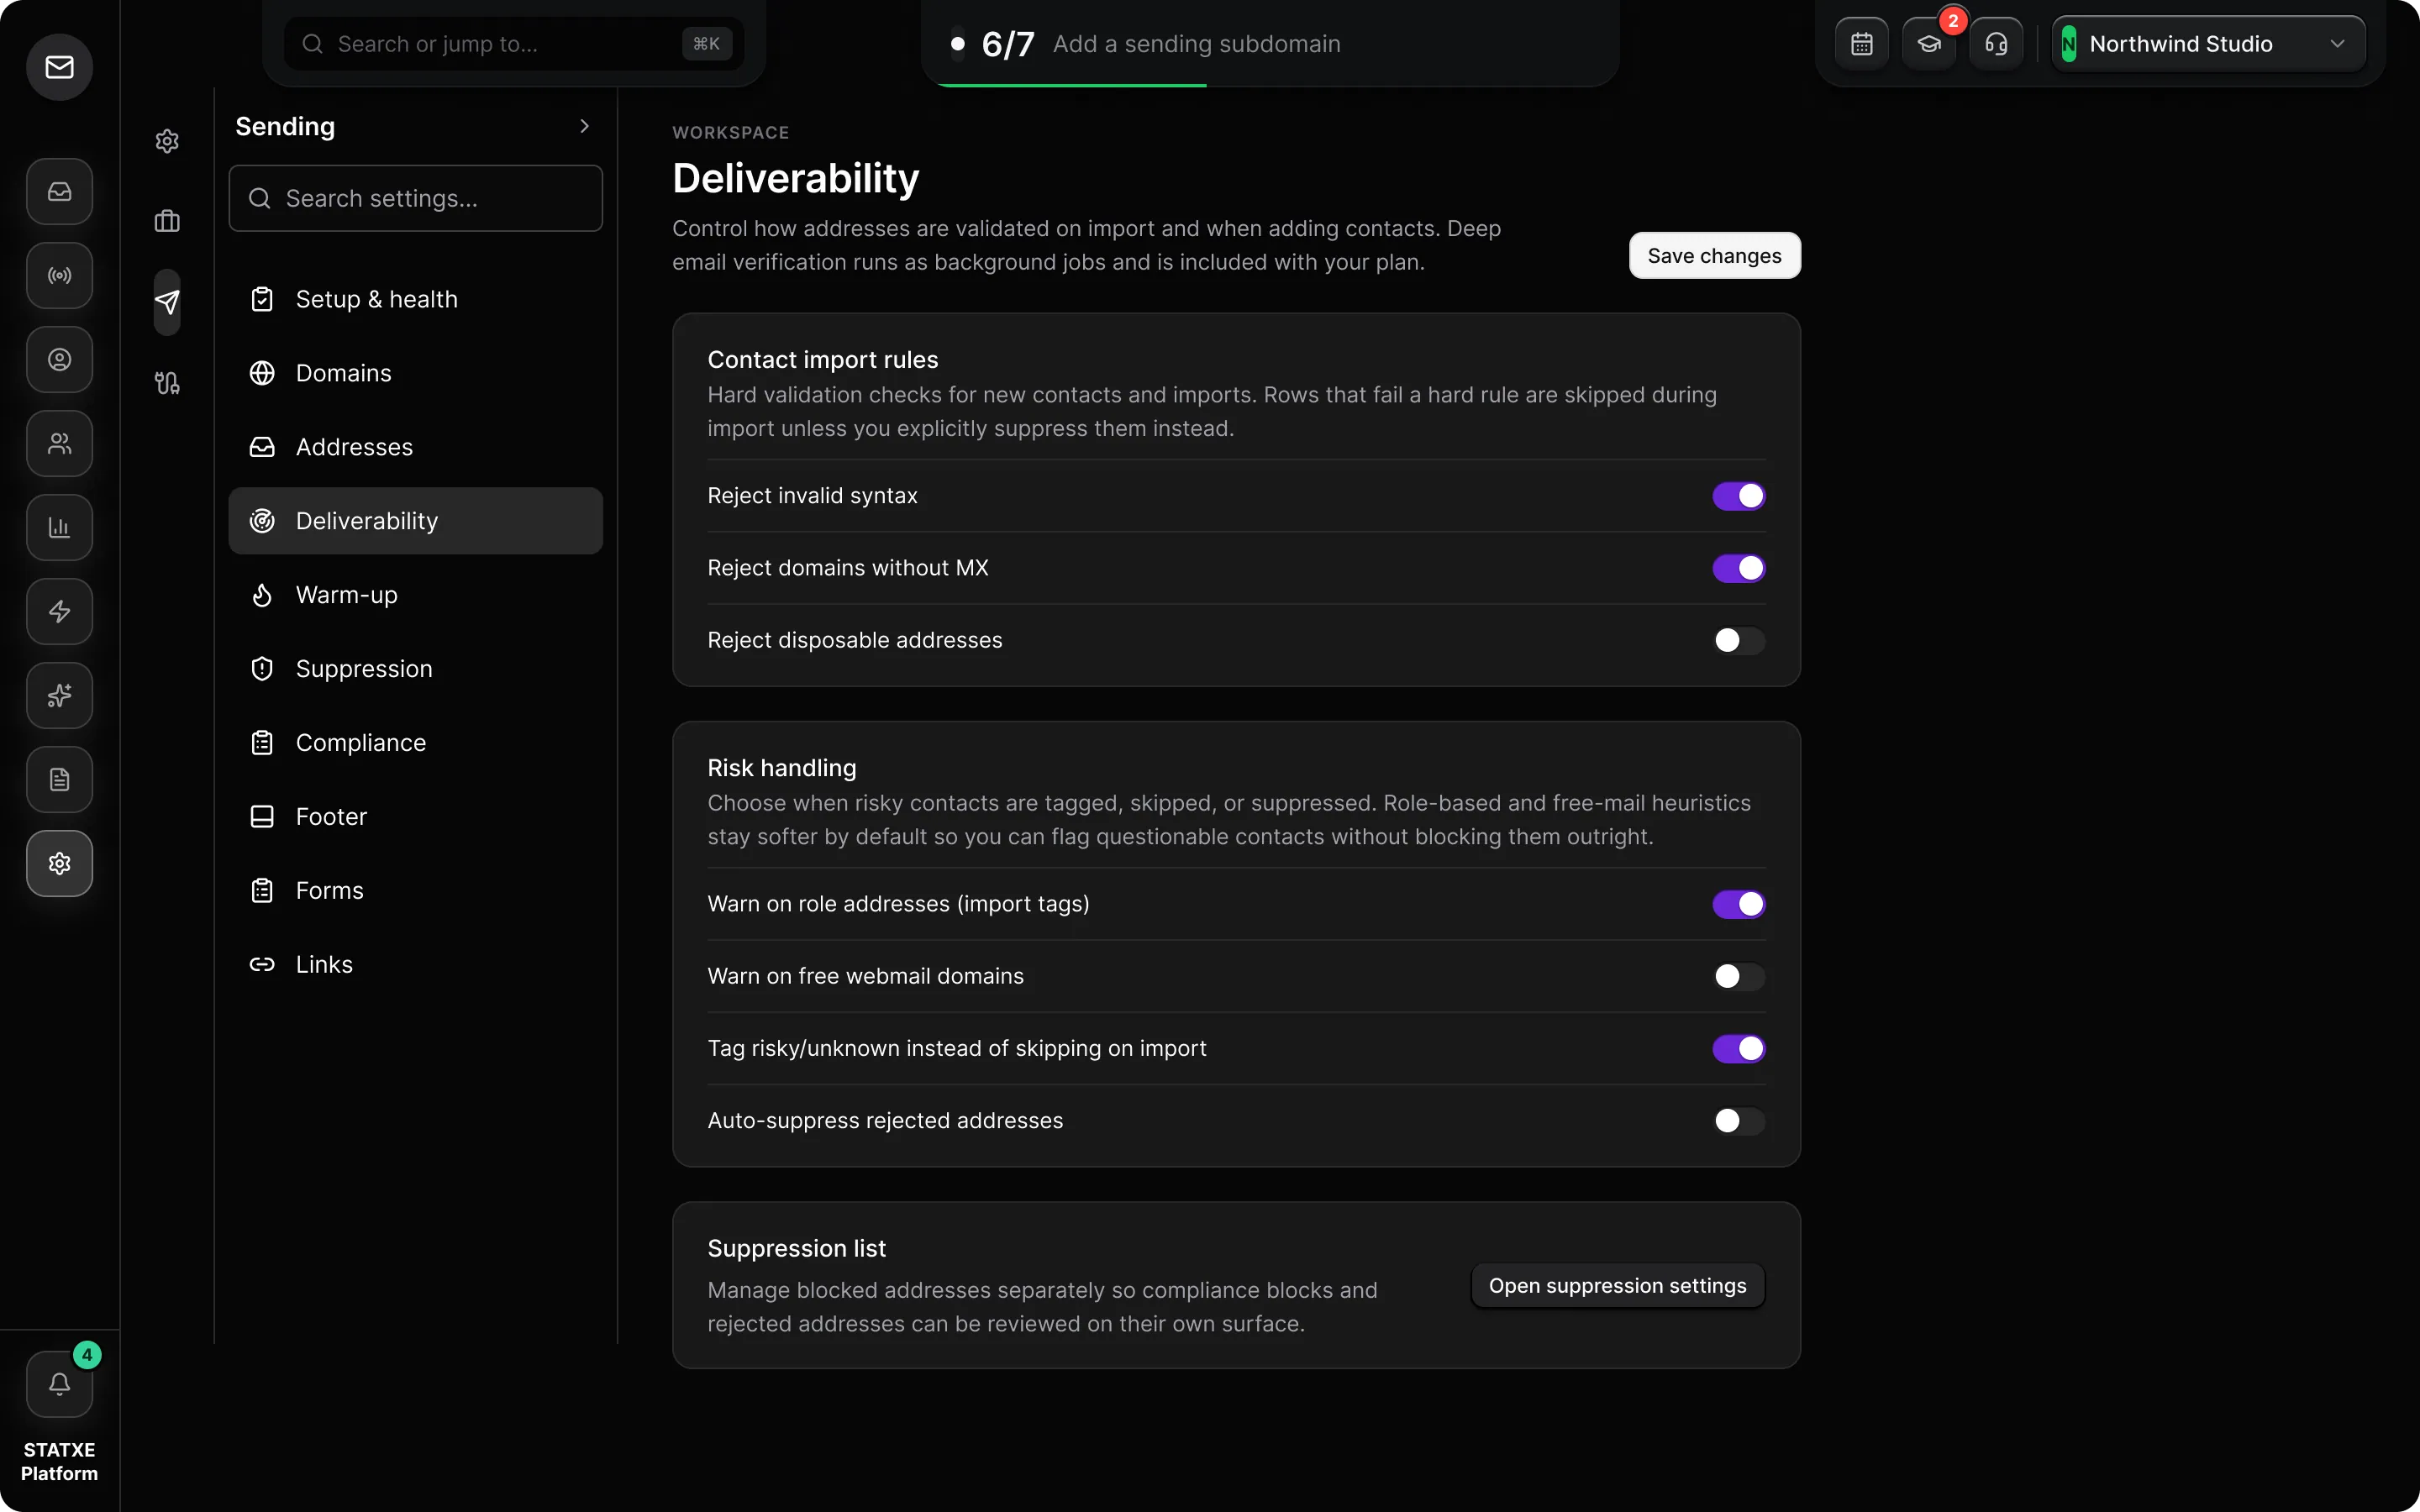Click the Add a sending subdomain step
Image resolution: width=2420 pixels, height=1512 pixels.
(1196, 44)
